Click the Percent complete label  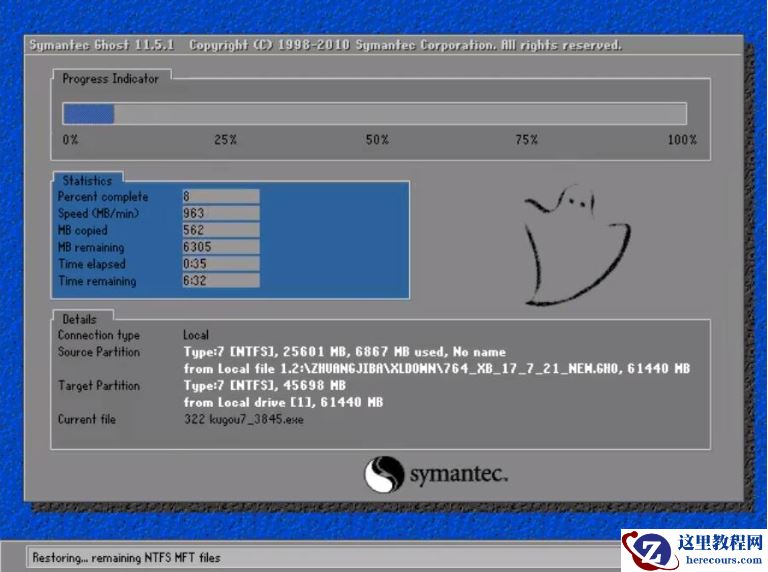pos(103,197)
